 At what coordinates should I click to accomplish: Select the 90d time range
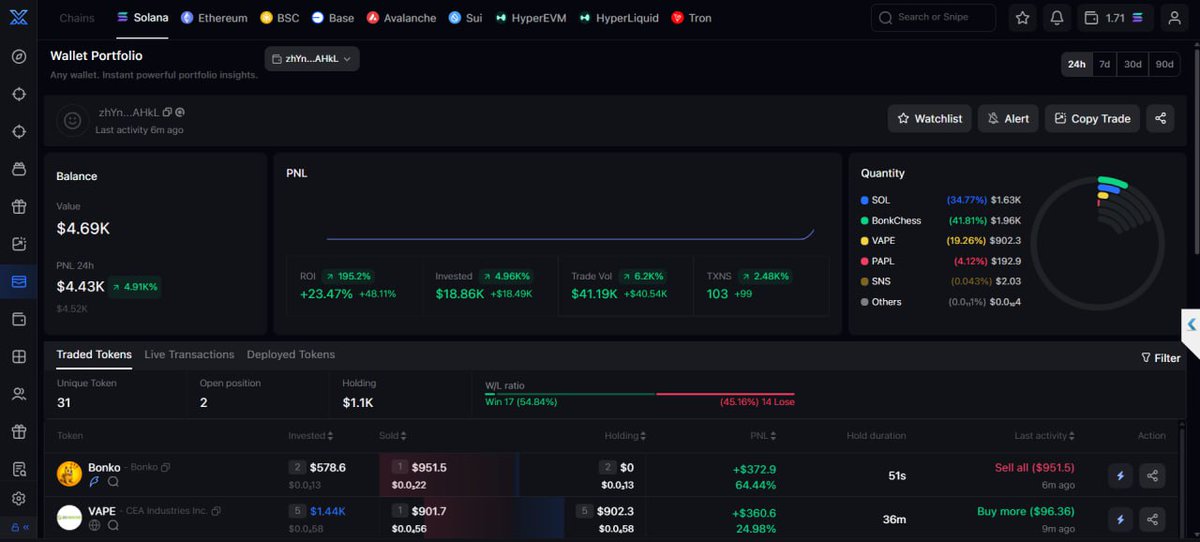(x=1164, y=64)
